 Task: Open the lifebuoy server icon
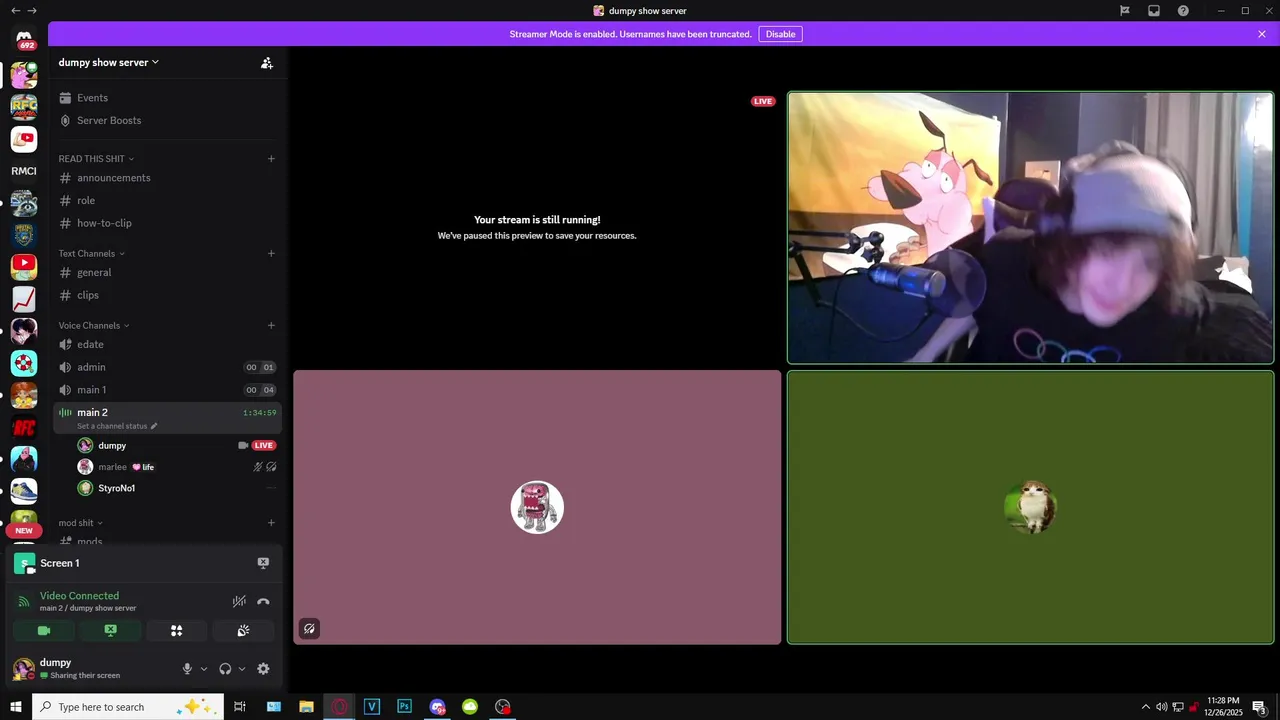tap(24, 363)
